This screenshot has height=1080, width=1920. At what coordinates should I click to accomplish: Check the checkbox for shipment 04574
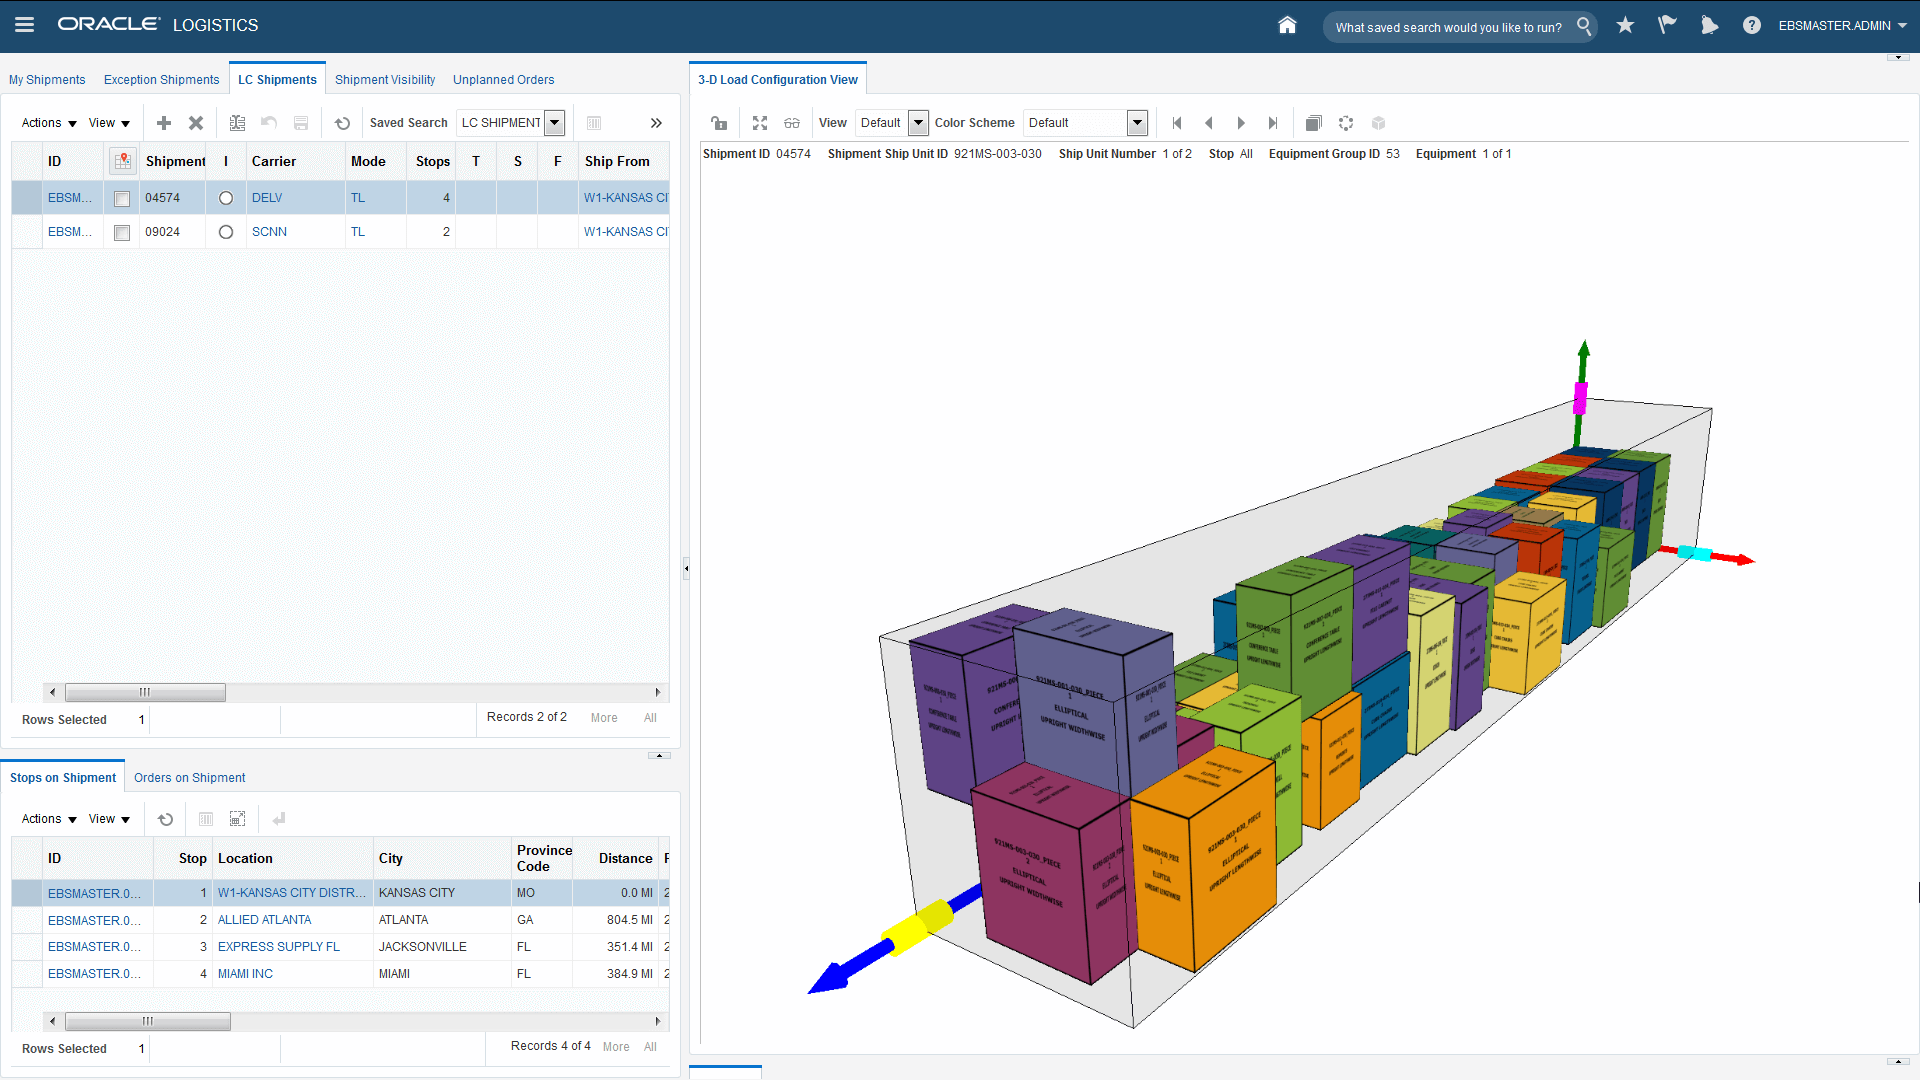pyautogui.click(x=122, y=199)
